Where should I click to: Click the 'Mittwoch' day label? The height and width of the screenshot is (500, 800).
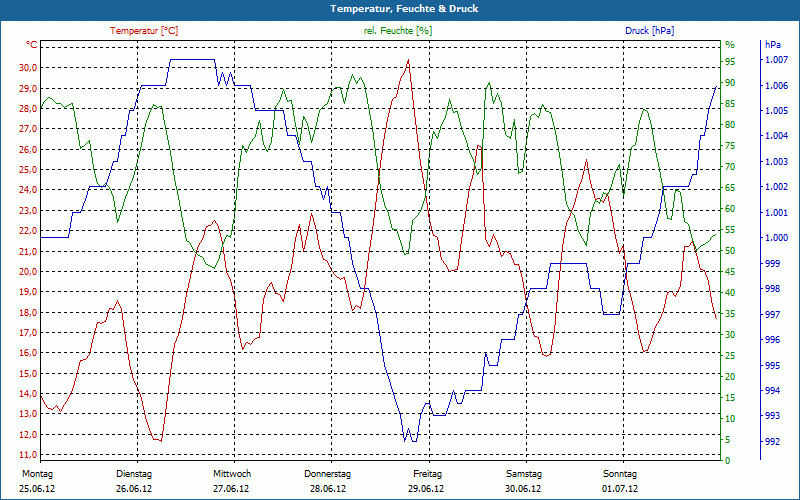pos(232,474)
